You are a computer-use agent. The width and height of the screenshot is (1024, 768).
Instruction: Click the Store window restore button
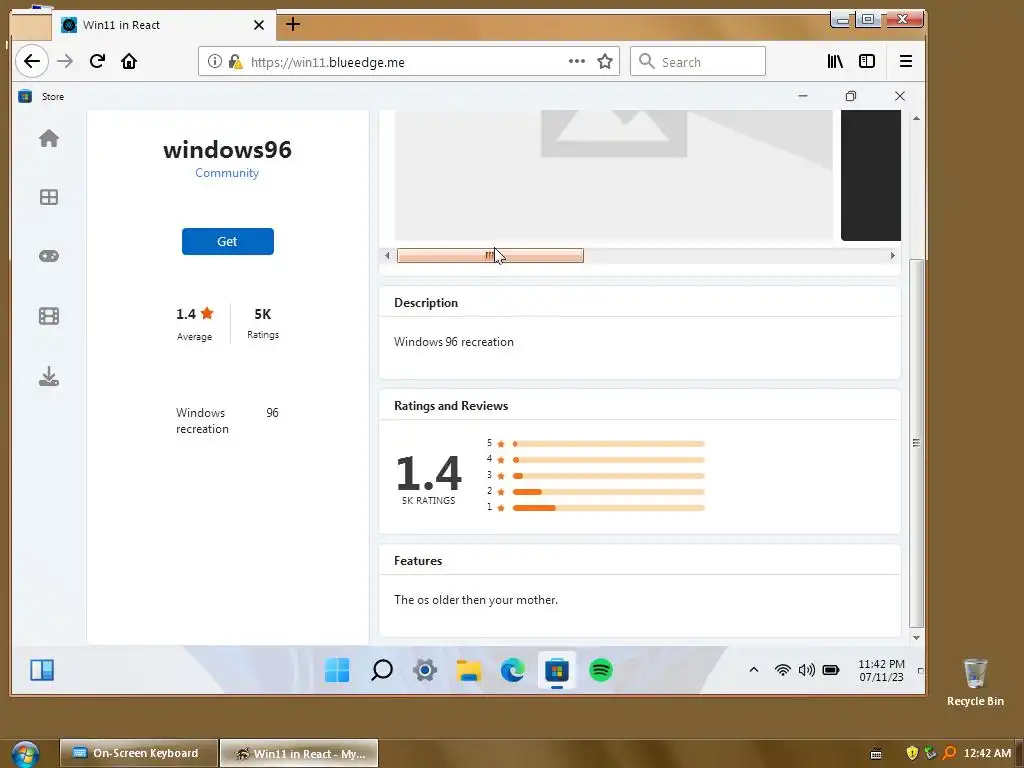pyautogui.click(x=850, y=96)
